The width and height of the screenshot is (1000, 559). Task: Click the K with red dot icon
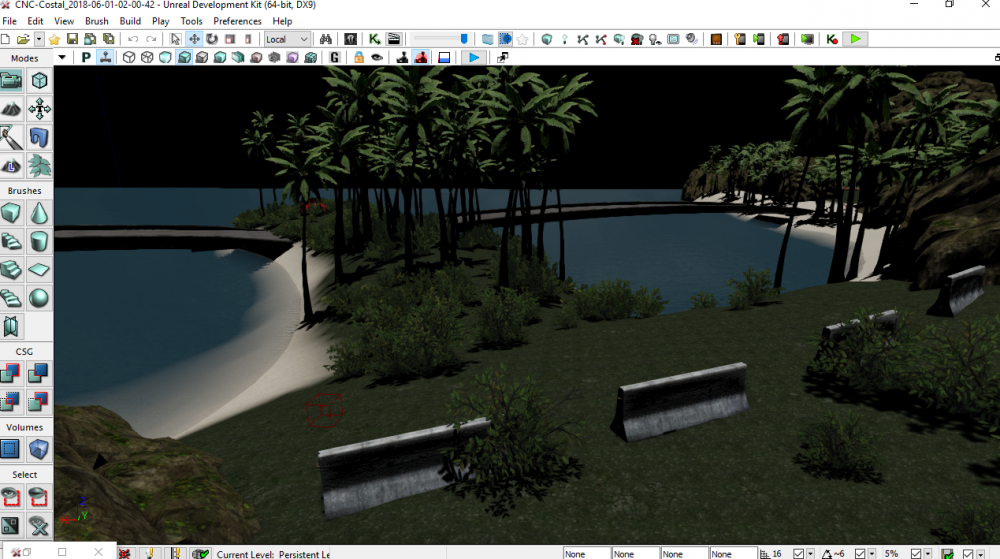(832, 40)
